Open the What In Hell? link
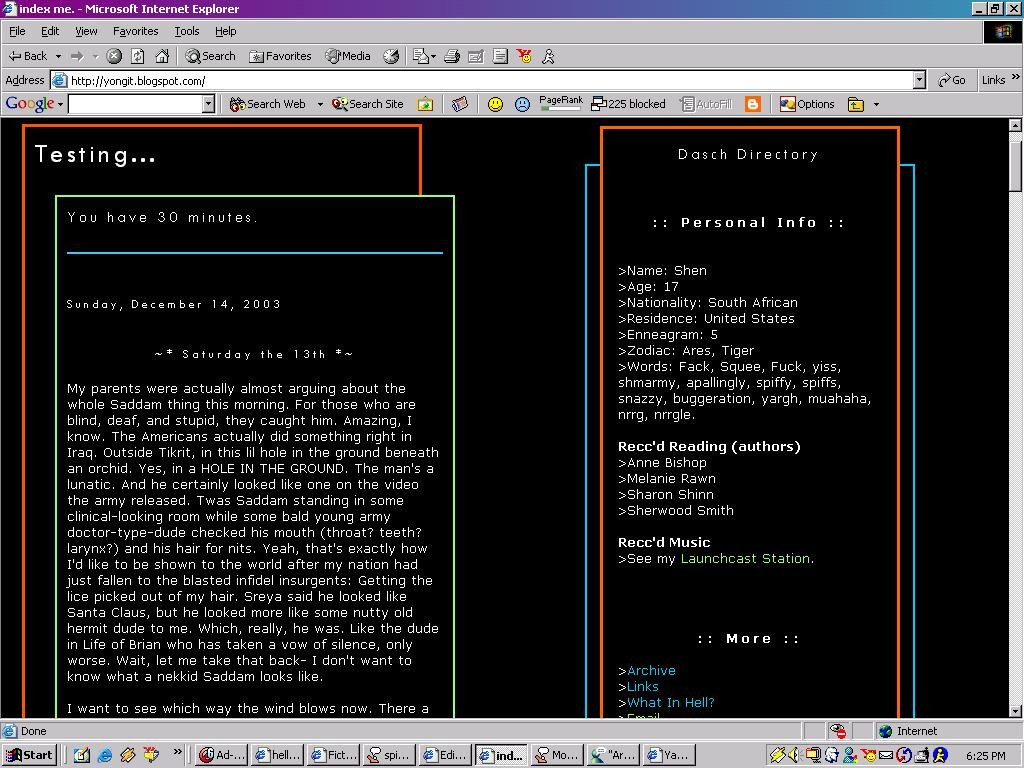The image size is (1024, 768). click(x=671, y=703)
